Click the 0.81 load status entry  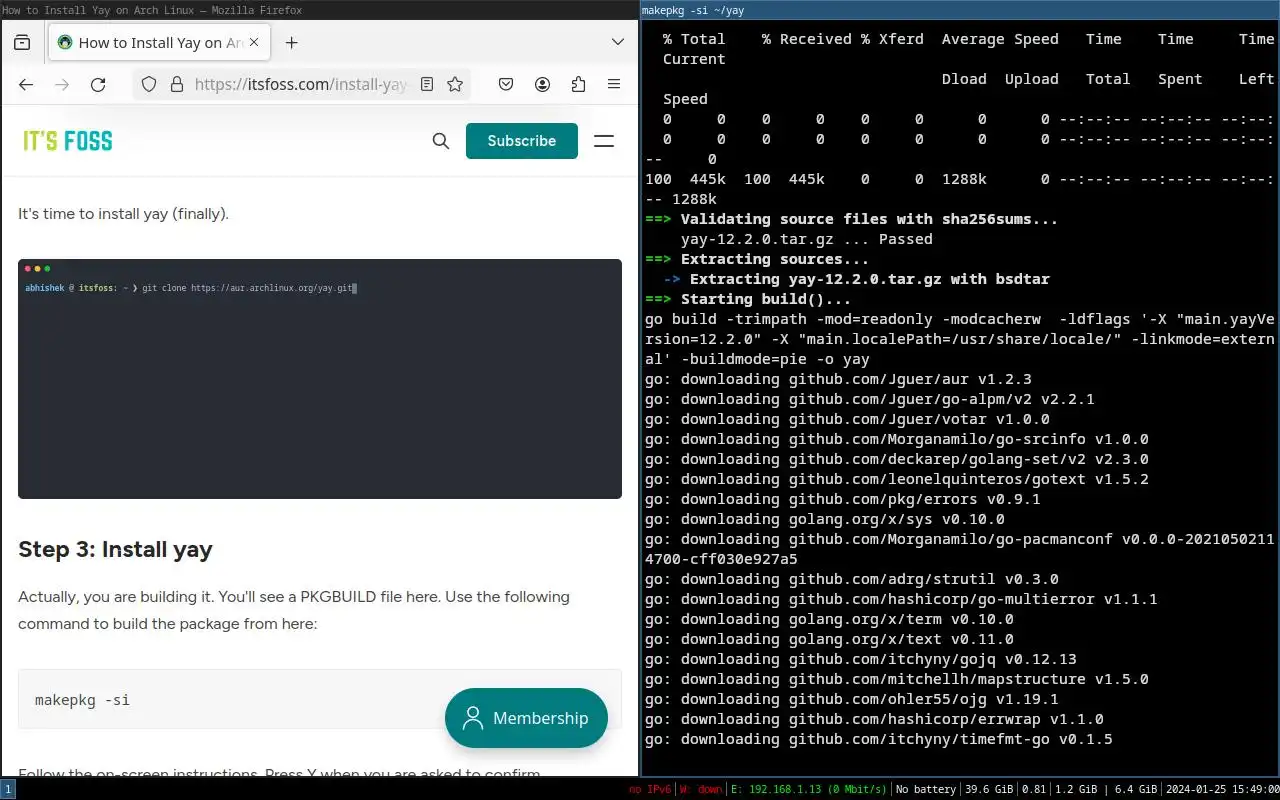[x=1032, y=790]
